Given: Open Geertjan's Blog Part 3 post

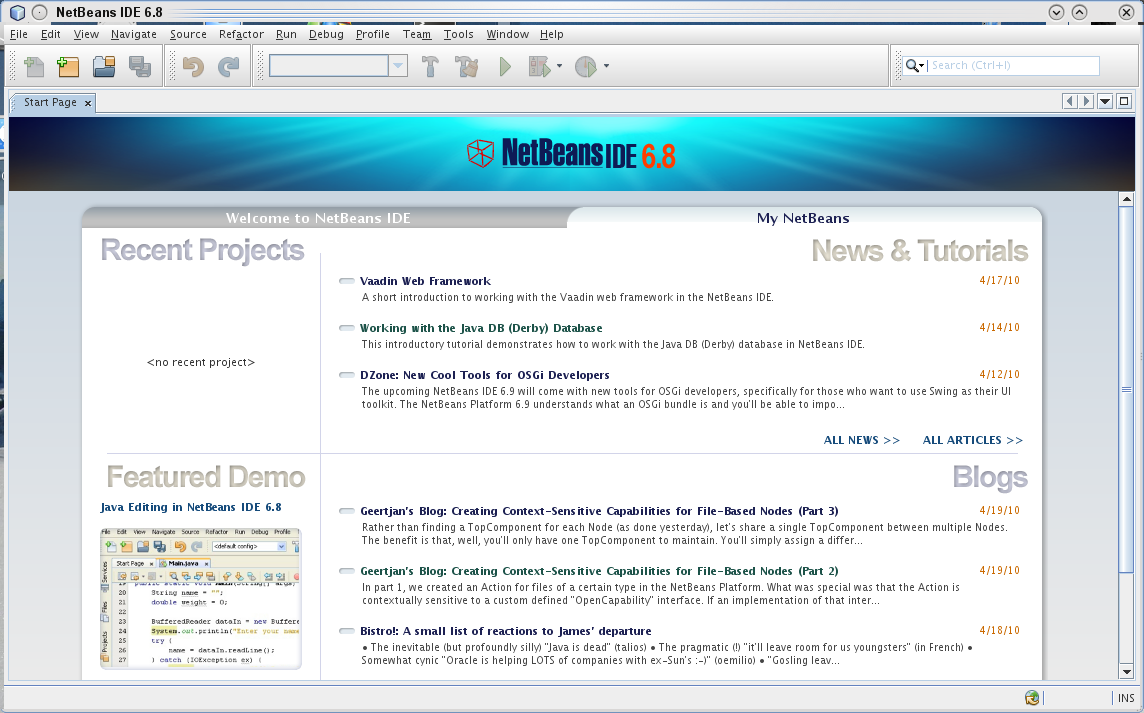Looking at the screenshot, I should click(599, 511).
